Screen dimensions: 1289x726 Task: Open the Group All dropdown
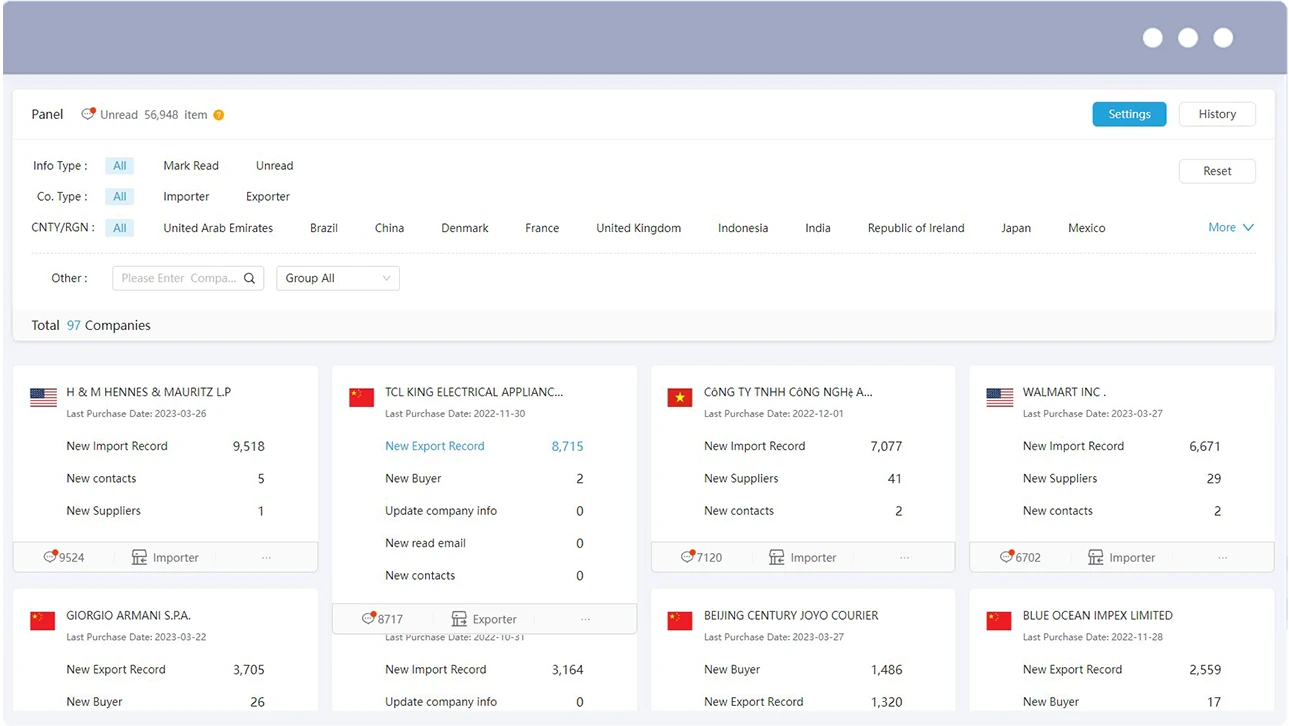[x=338, y=278]
